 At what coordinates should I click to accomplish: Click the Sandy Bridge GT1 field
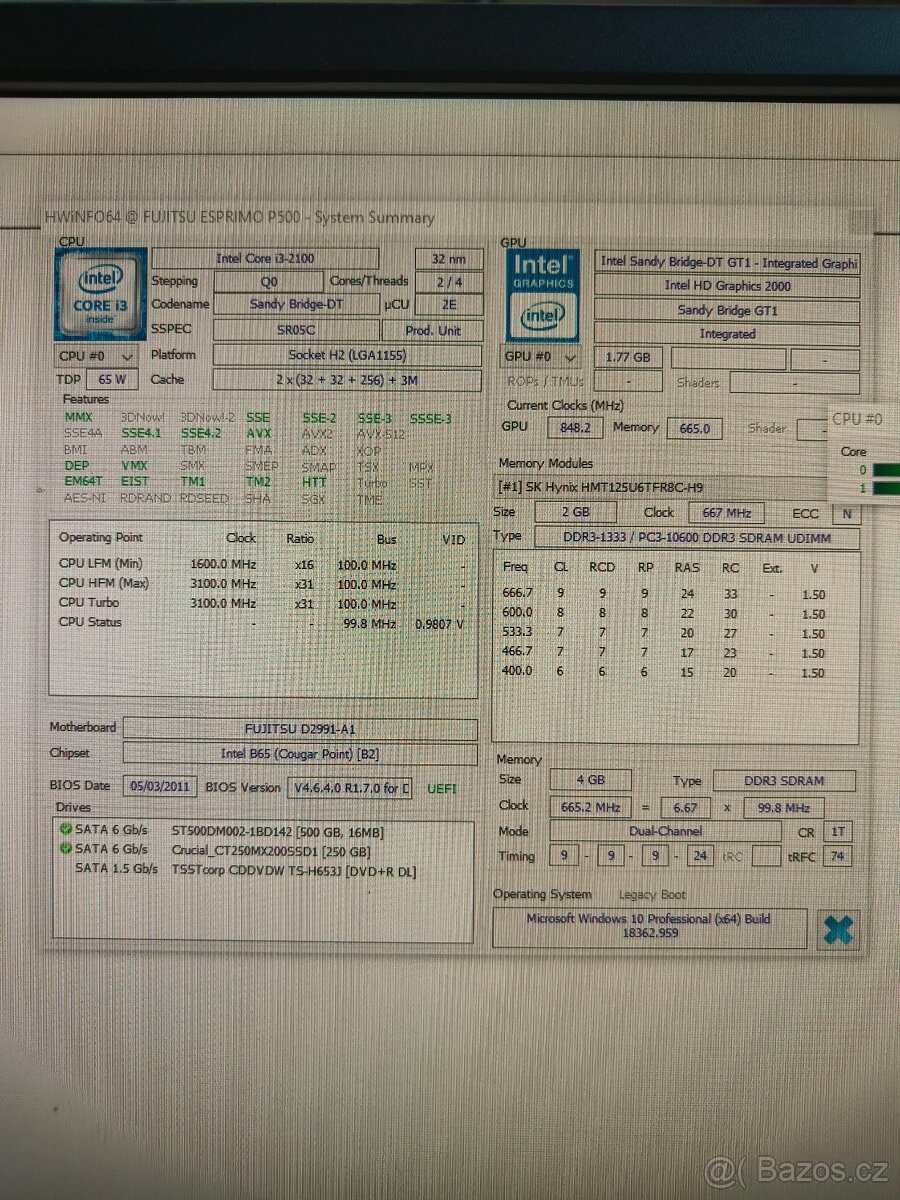(727, 310)
